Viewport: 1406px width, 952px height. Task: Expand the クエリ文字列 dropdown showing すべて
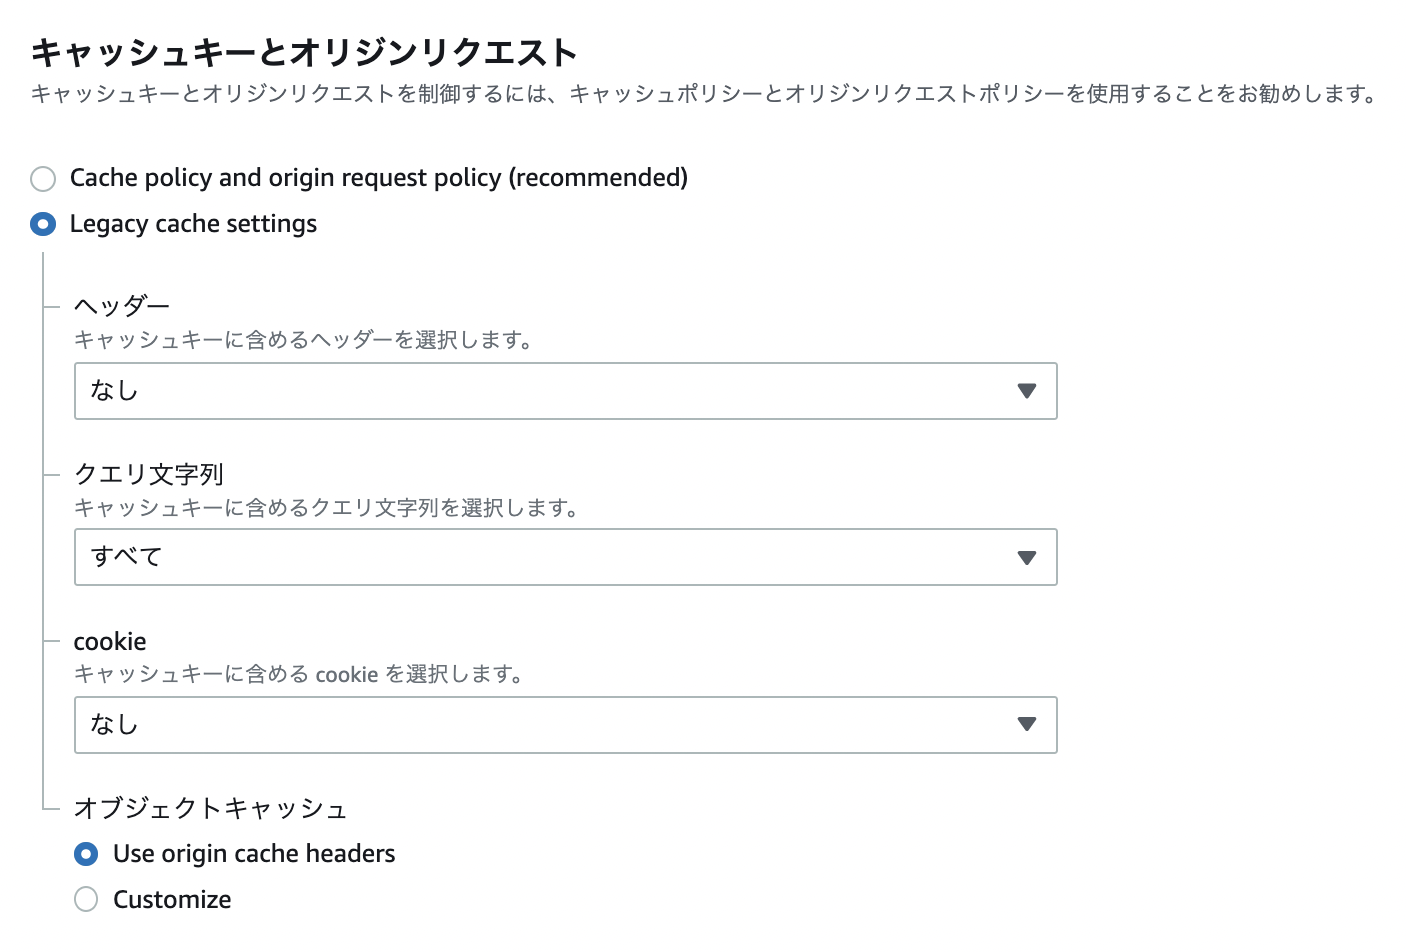565,557
